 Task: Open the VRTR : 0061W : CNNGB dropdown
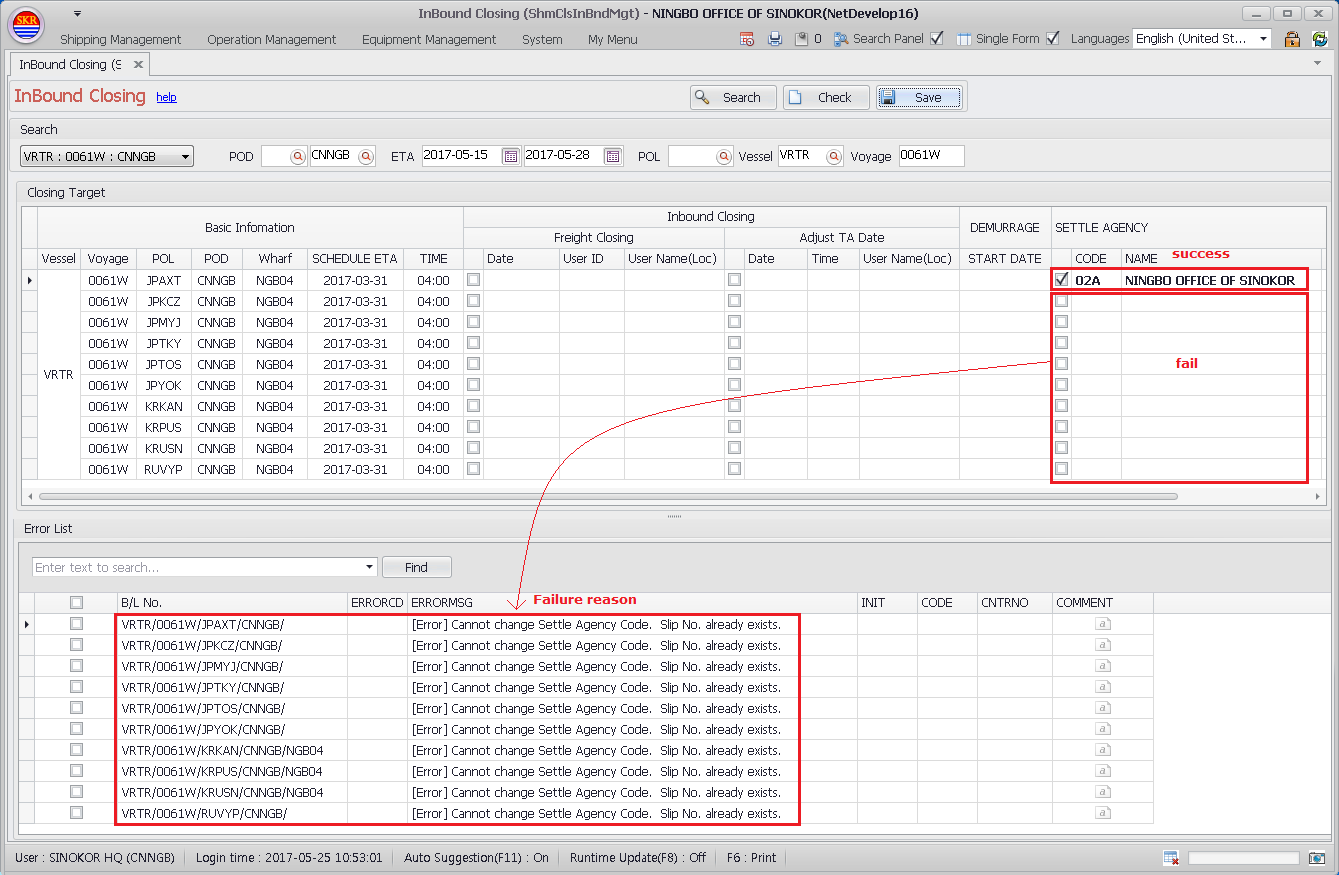(185, 156)
